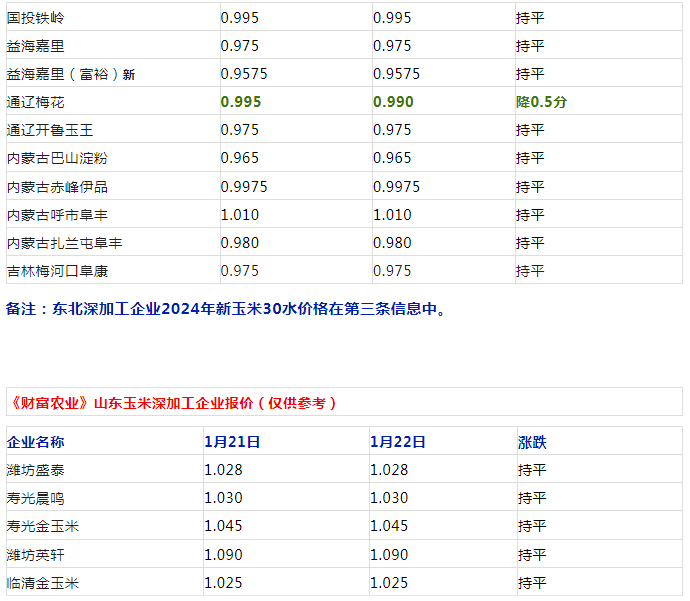Click the 1月21日 column header
Screen dimensions: 690x601
pos(232,442)
